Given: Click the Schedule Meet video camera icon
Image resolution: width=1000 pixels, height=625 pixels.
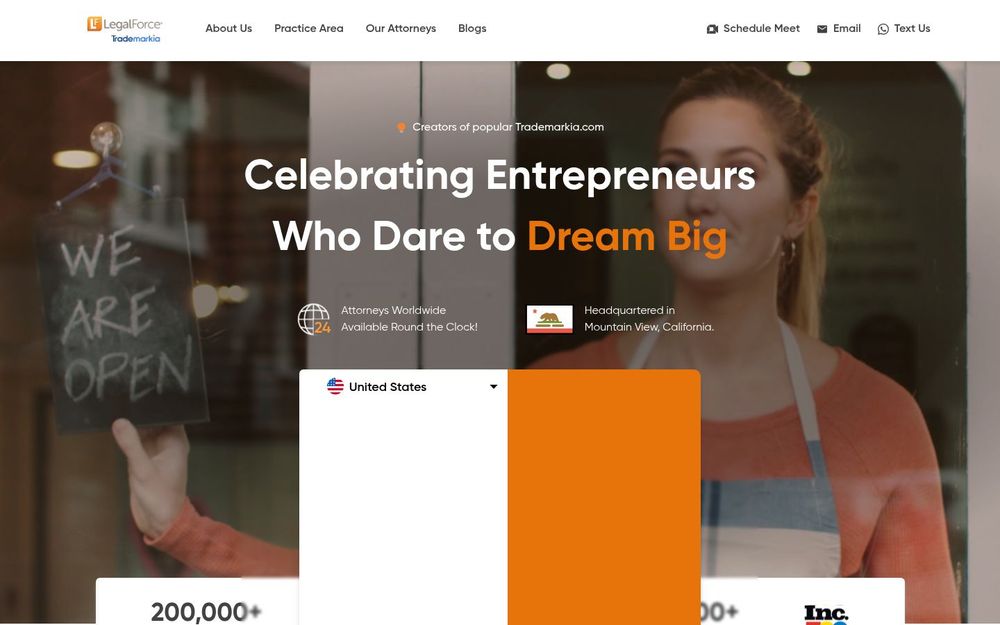Looking at the screenshot, I should pos(712,29).
